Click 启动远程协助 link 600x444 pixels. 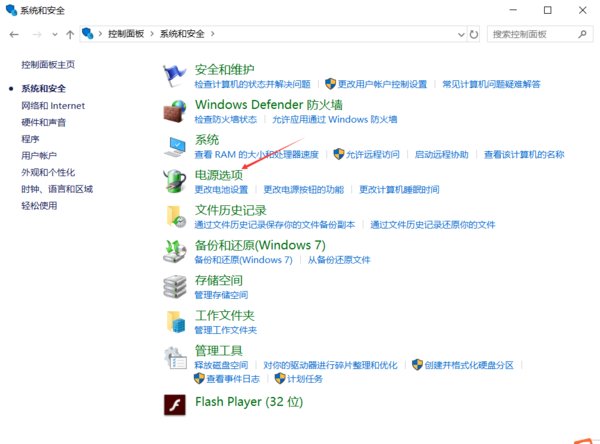coord(442,154)
